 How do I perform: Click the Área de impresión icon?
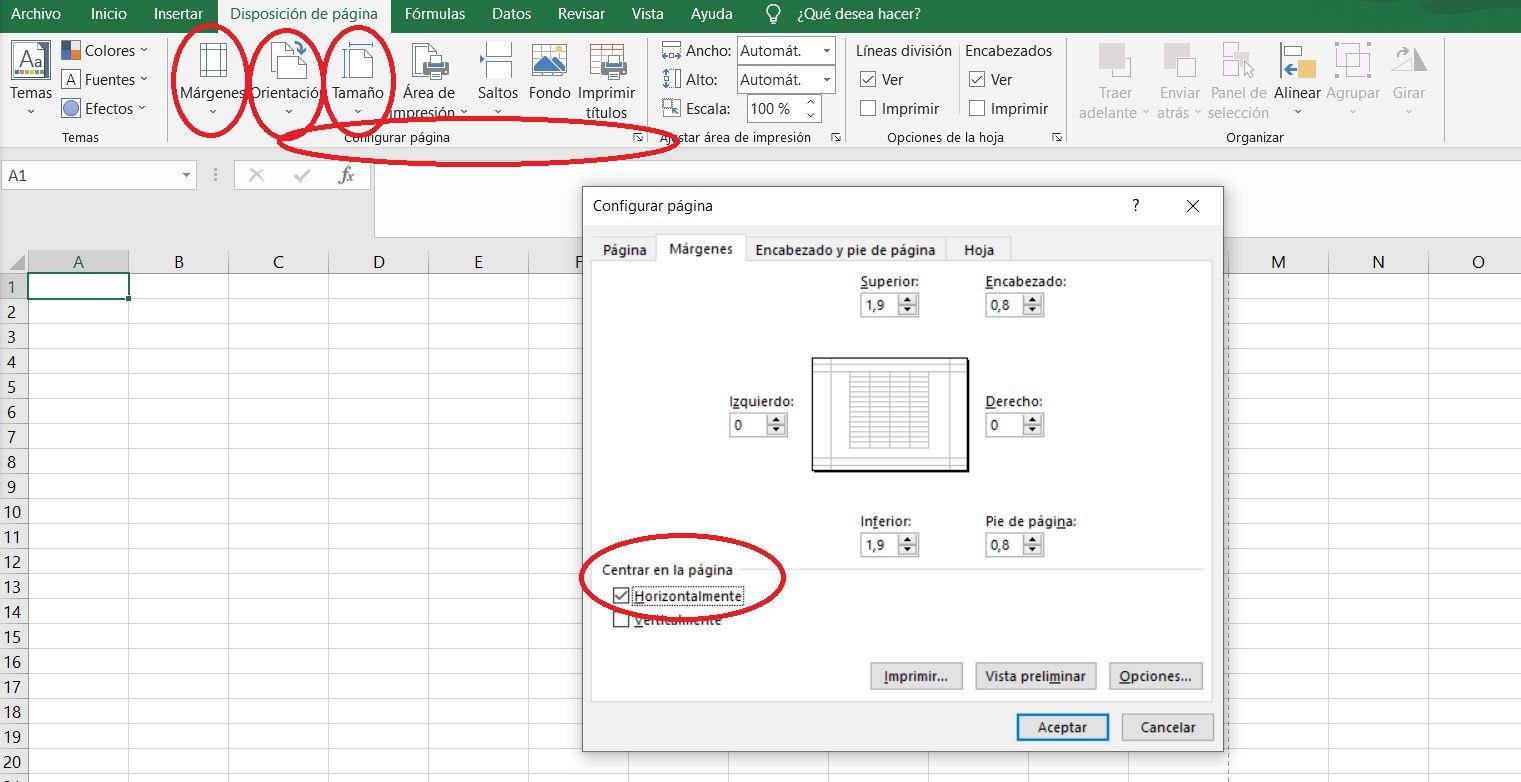click(429, 62)
